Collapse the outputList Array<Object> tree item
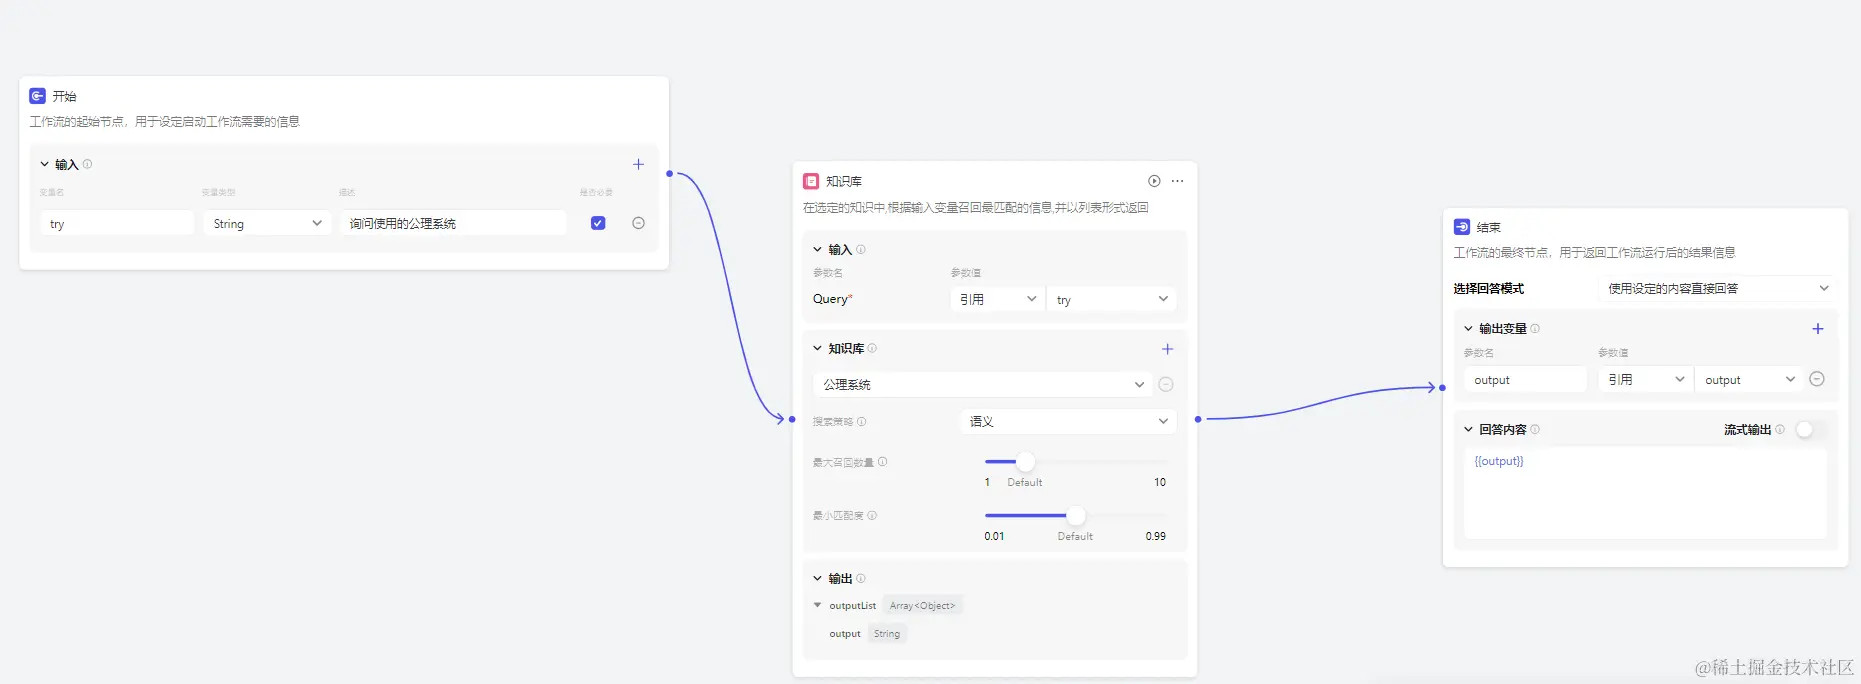The width and height of the screenshot is (1861, 684). click(x=817, y=605)
